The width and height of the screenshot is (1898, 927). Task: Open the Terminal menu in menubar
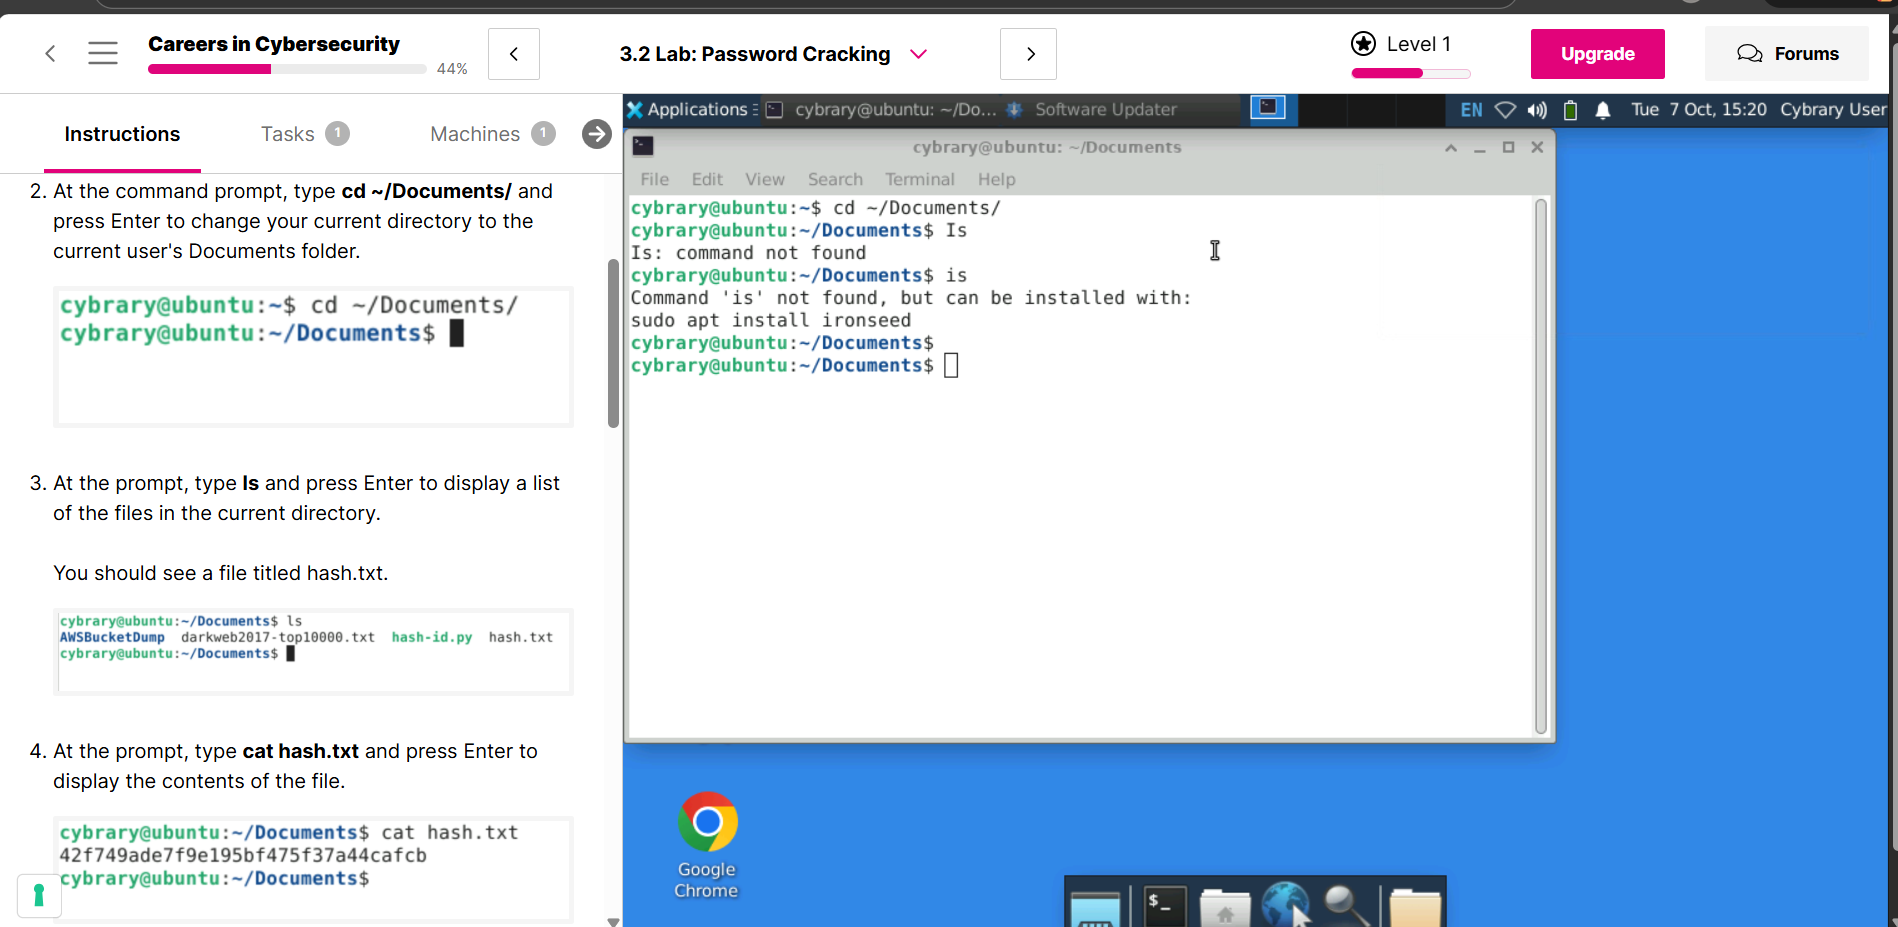pos(919,179)
